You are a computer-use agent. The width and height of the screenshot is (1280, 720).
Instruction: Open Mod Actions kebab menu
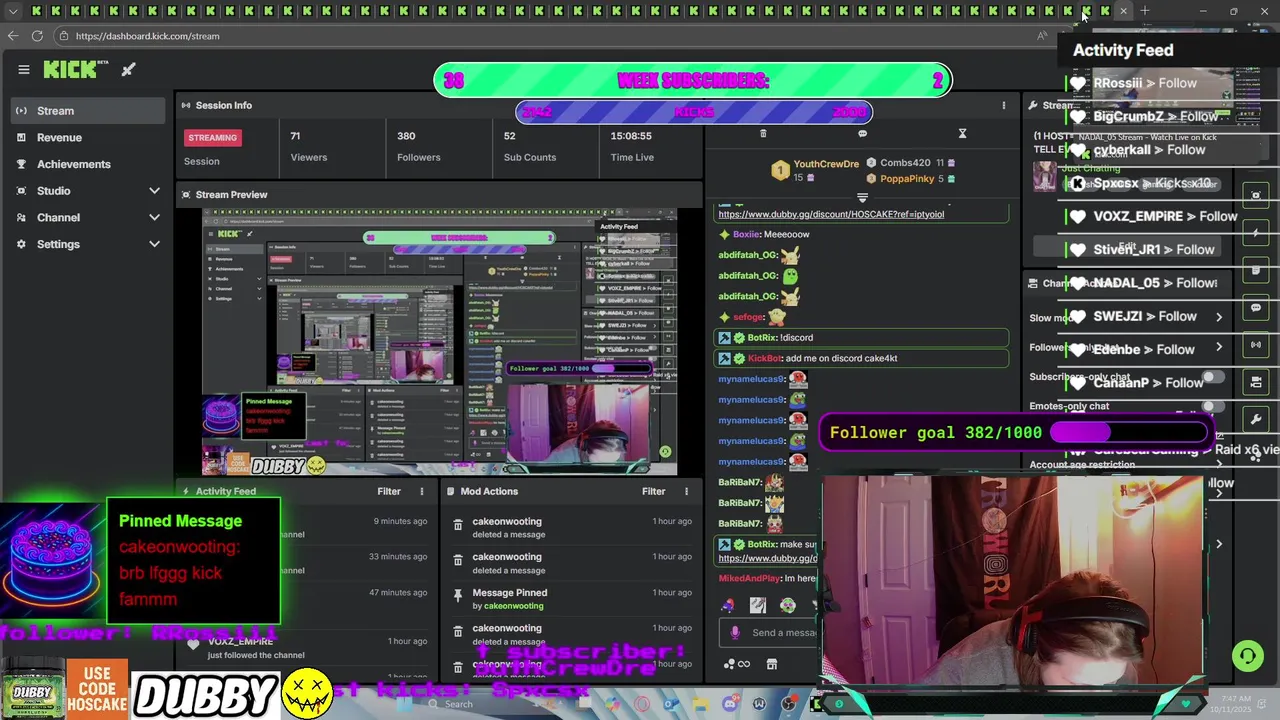pos(686,491)
